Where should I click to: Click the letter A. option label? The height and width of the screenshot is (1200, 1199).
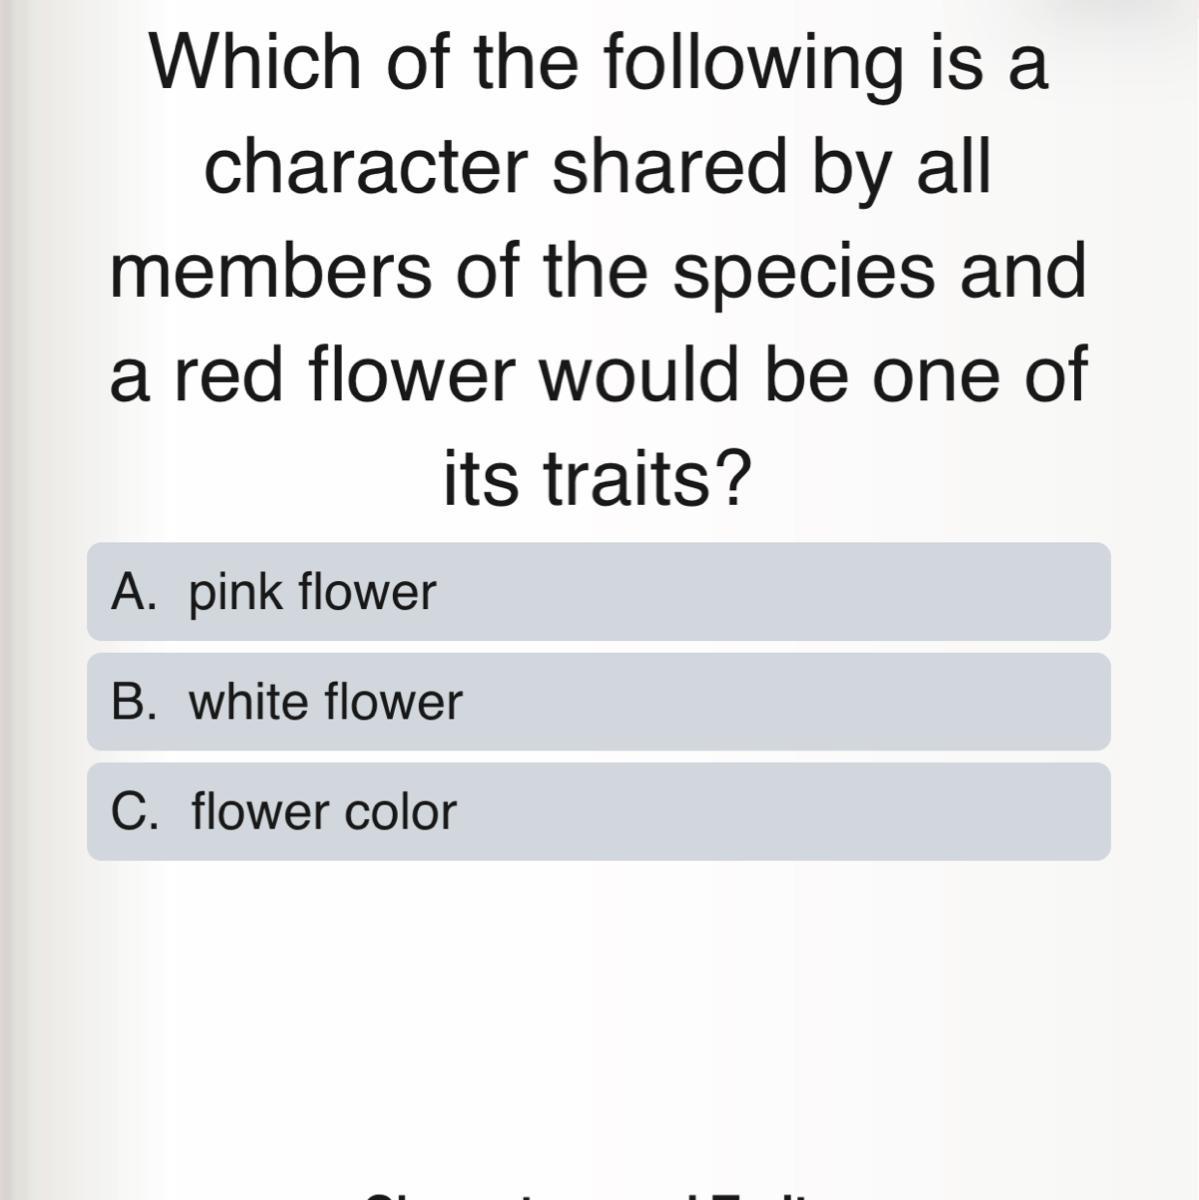[134, 592]
